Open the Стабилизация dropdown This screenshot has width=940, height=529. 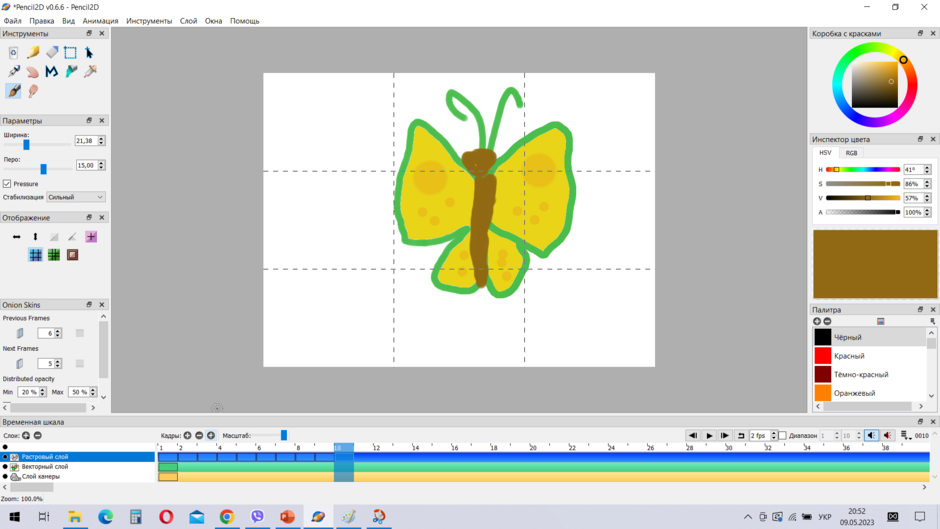(x=76, y=197)
